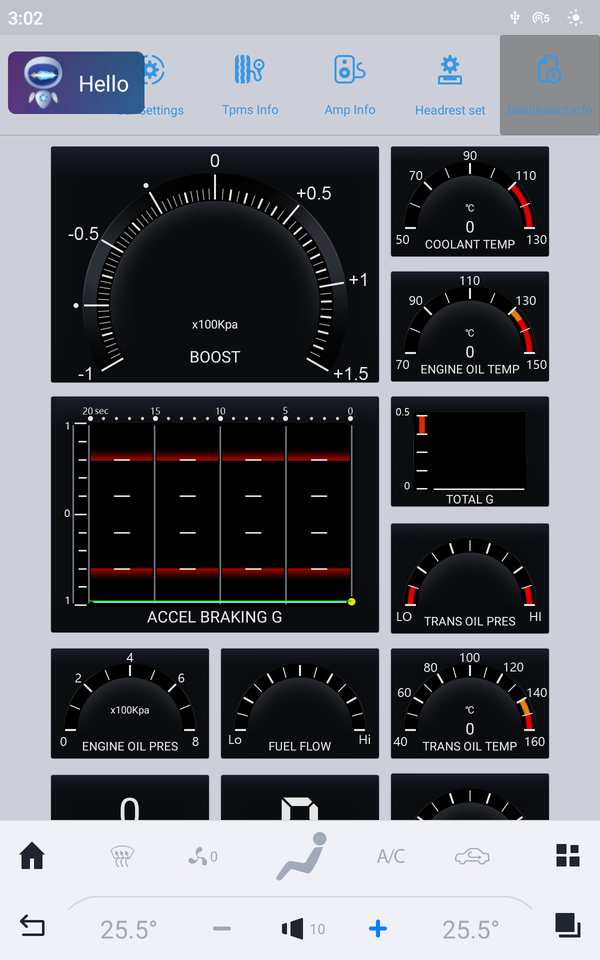Open the Tpms Info tab

tap(250, 85)
